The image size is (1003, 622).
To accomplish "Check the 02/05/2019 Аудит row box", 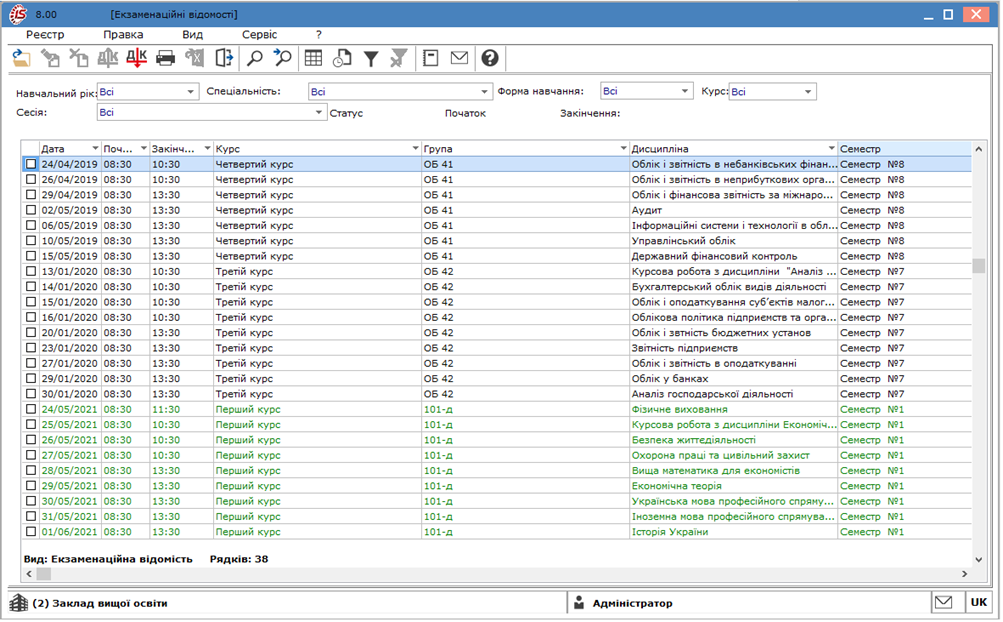I will [31, 210].
